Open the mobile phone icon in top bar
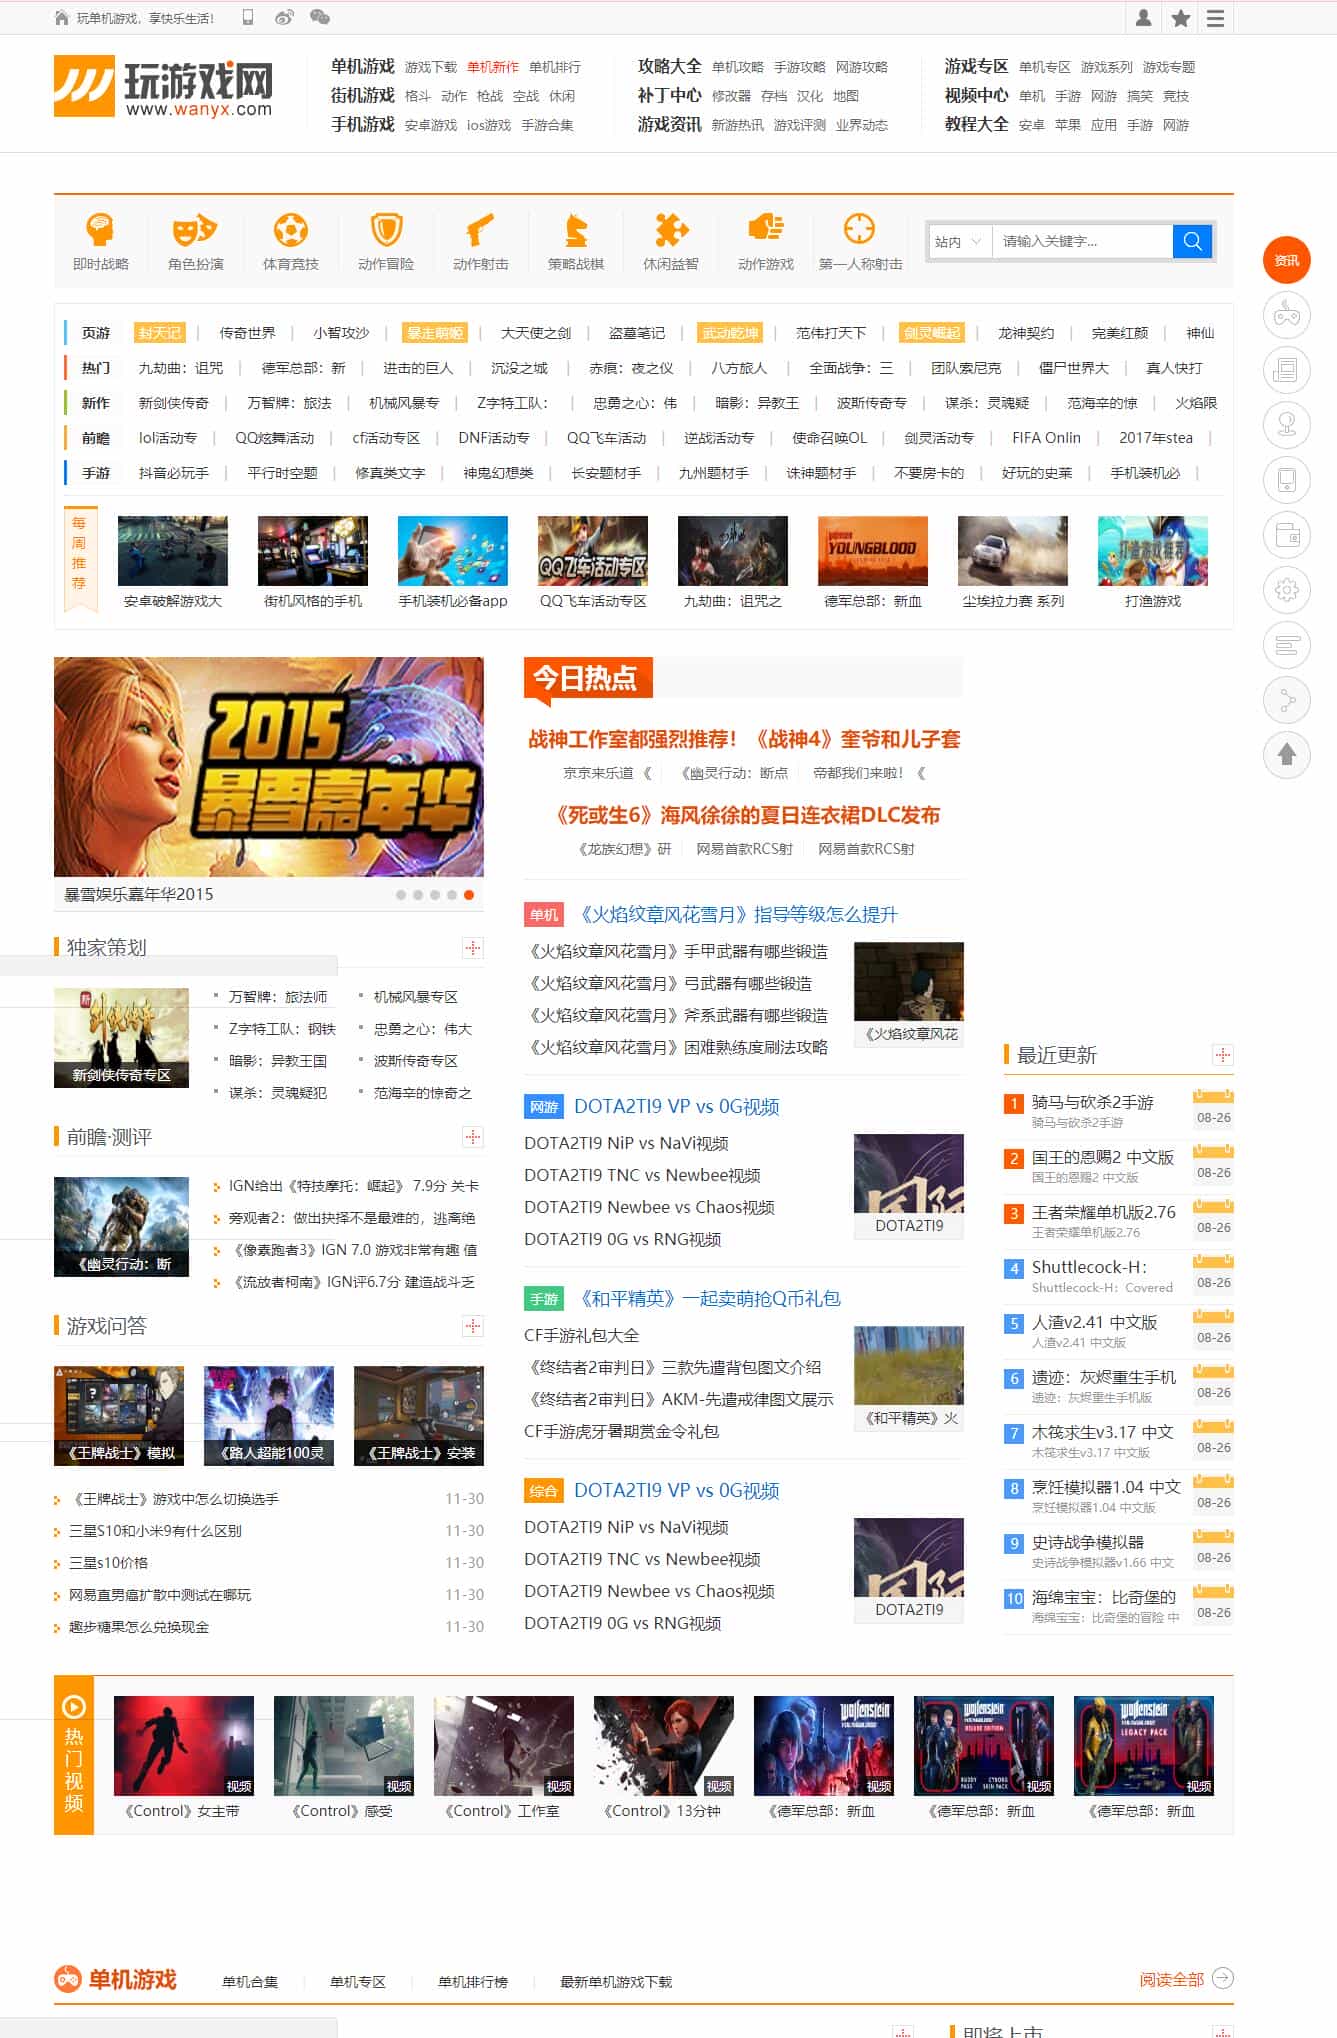This screenshot has height=2038, width=1337. [x=248, y=17]
